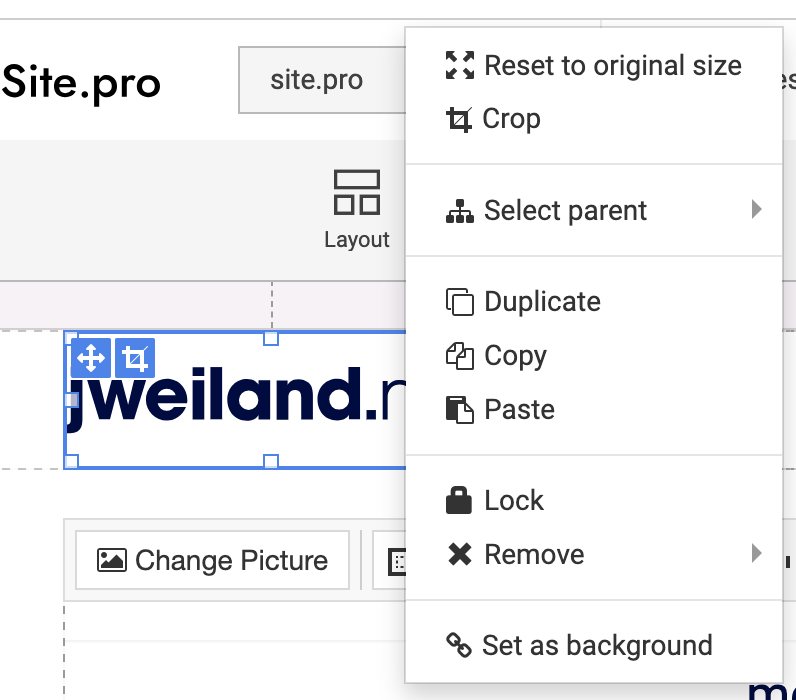Expand the Remove submenu arrow
Screen dimensions: 796x700
coord(756,553)
